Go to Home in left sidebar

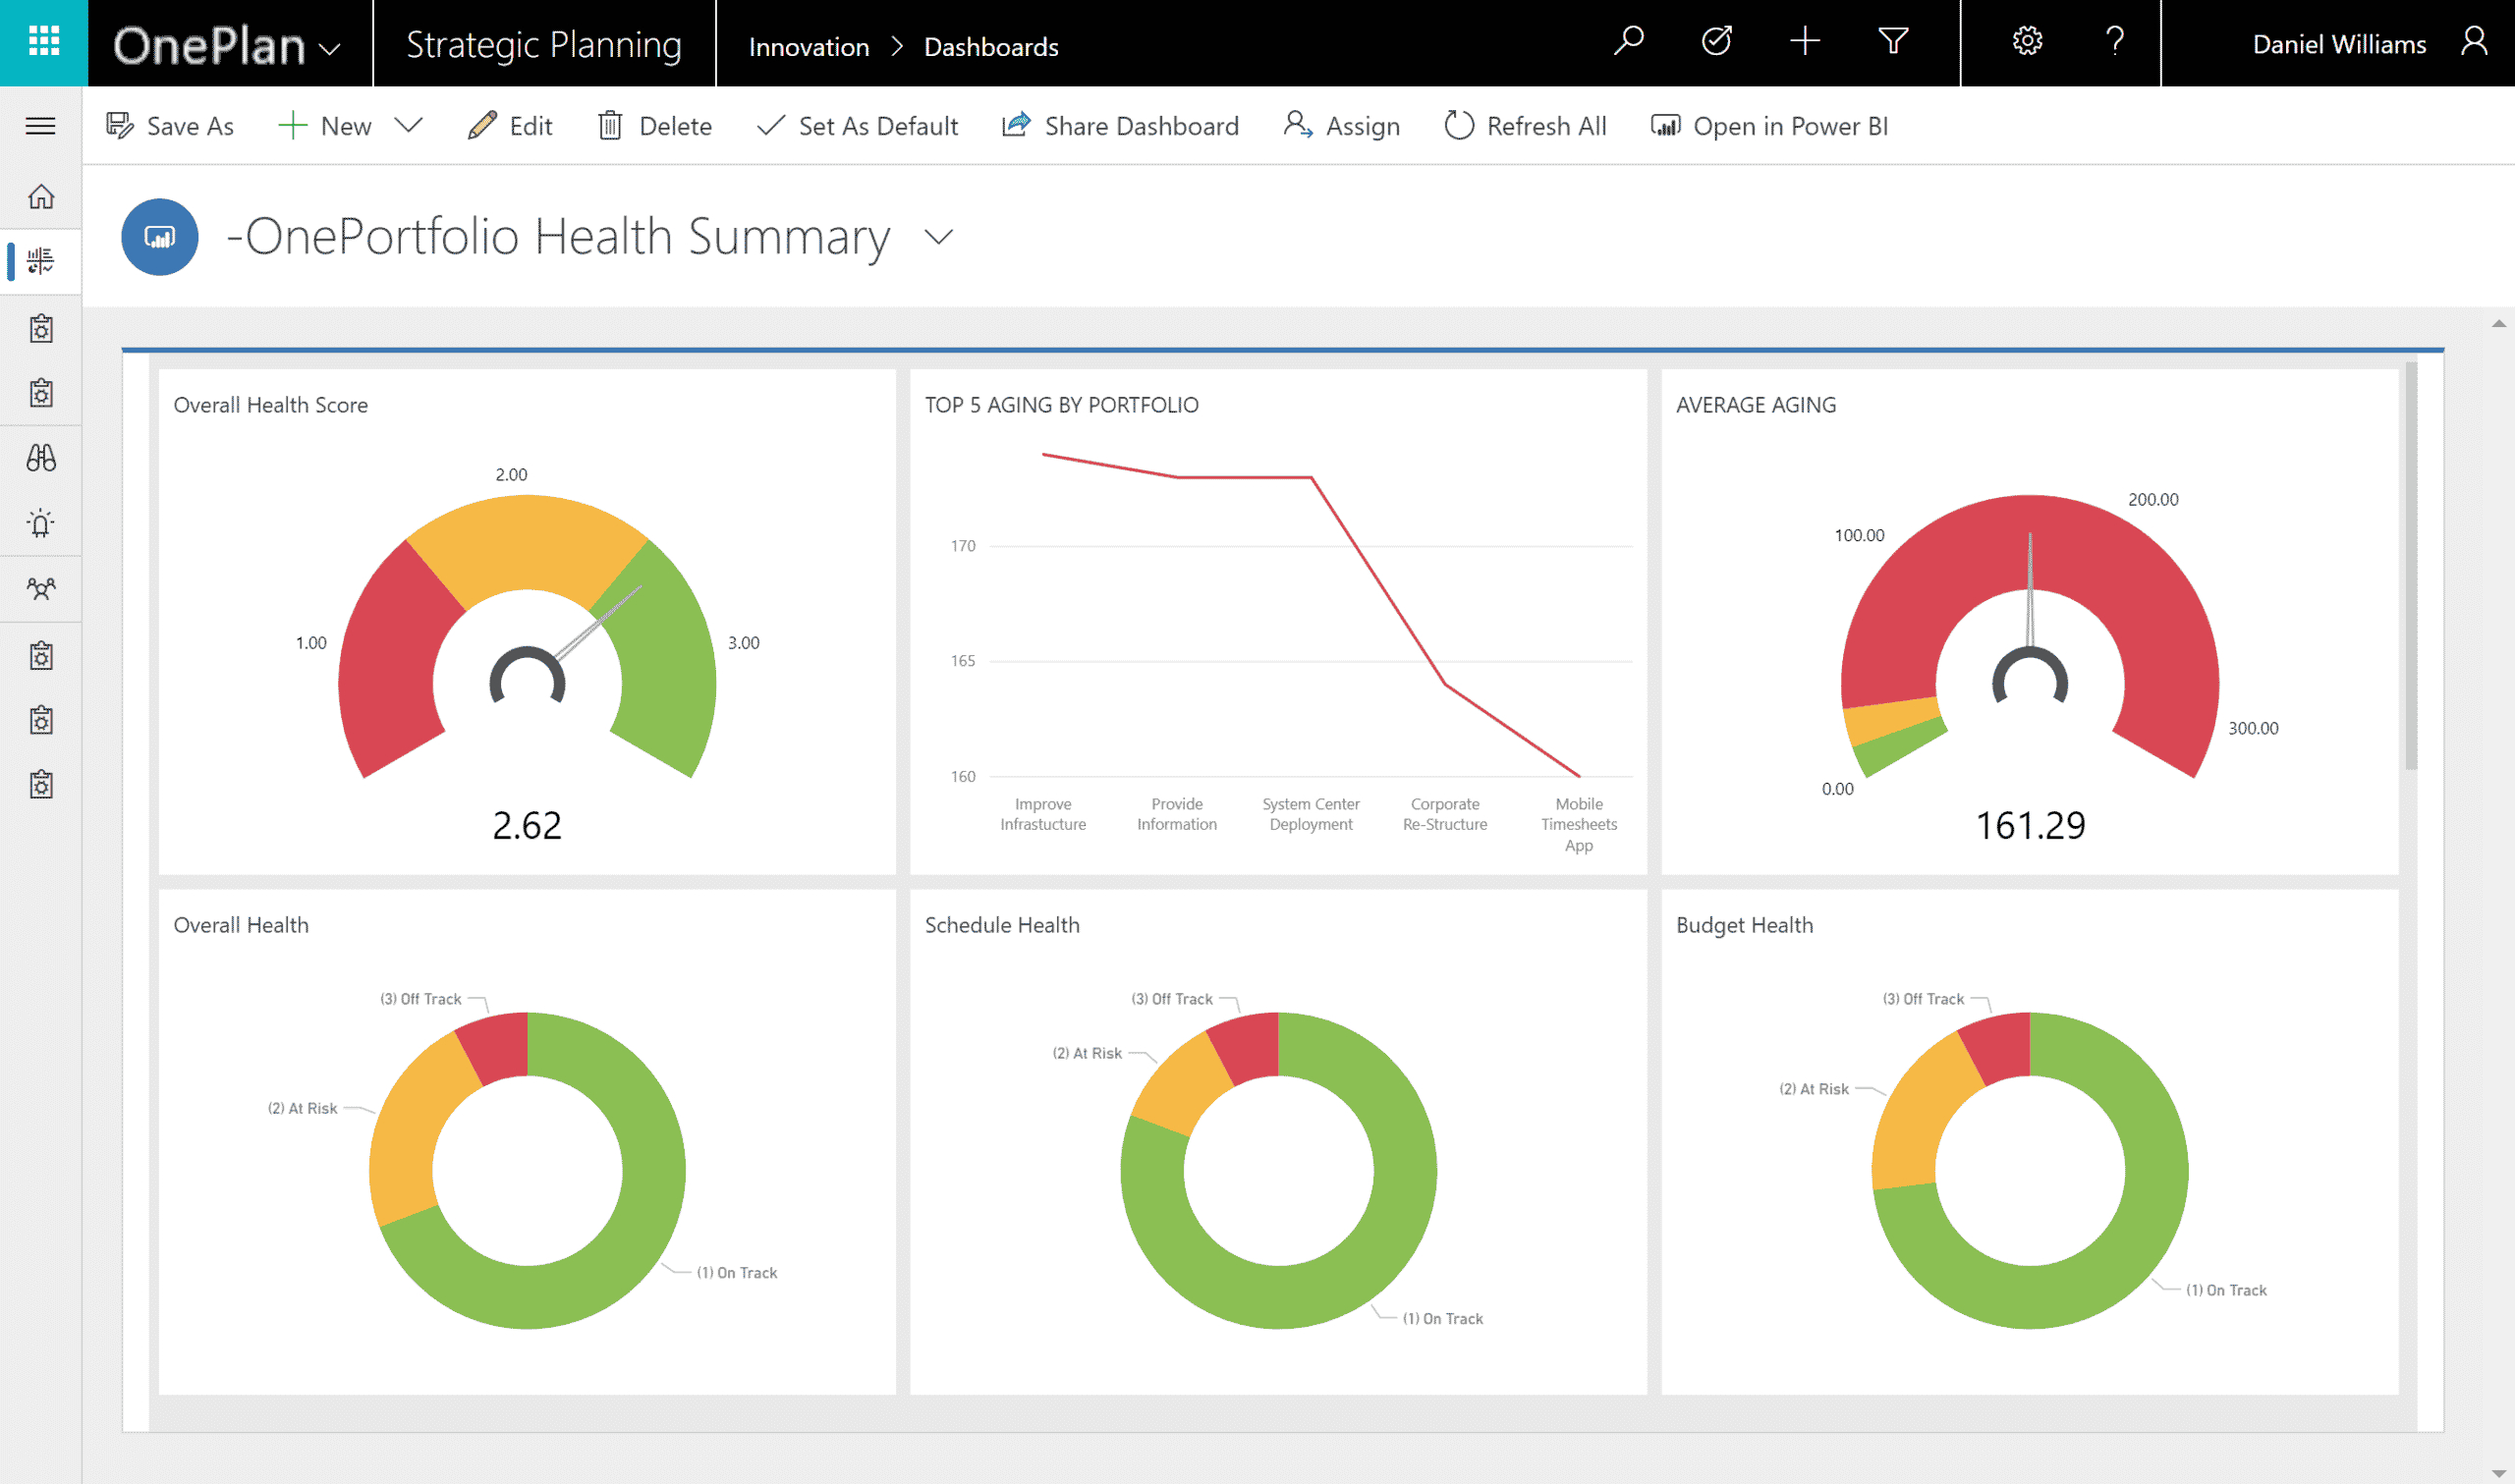(x=41, y=197)
